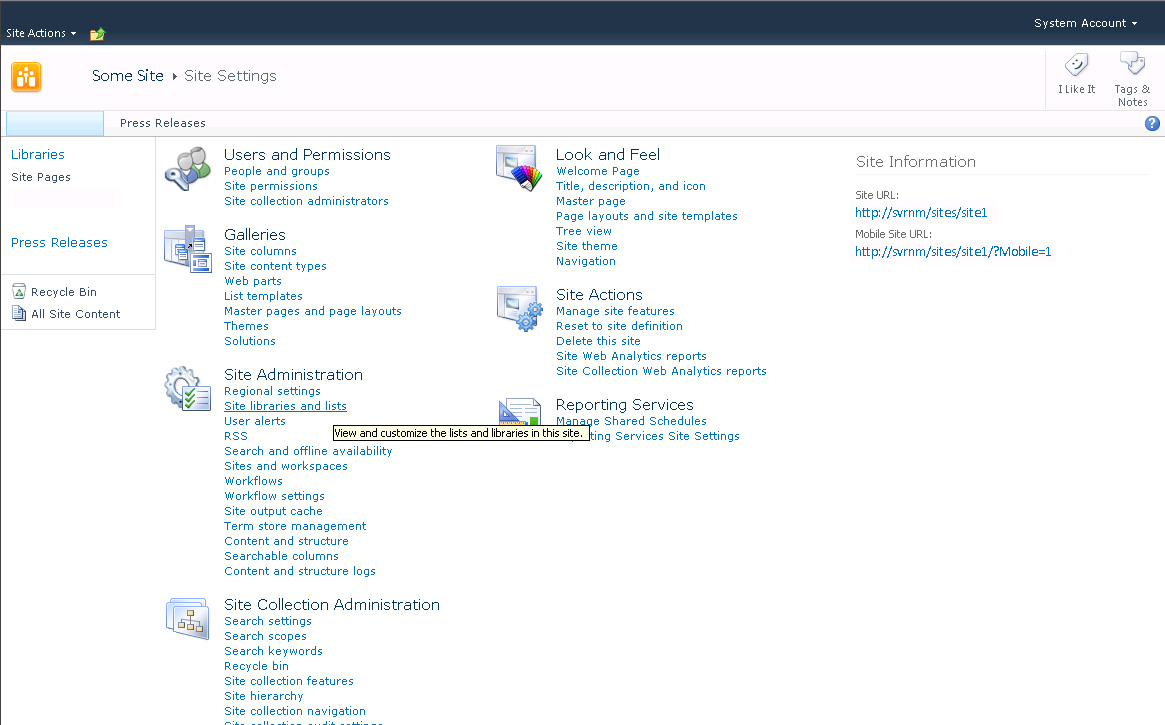Click Delete this site link
The image size is (1165, 725).
pos(598,341)
